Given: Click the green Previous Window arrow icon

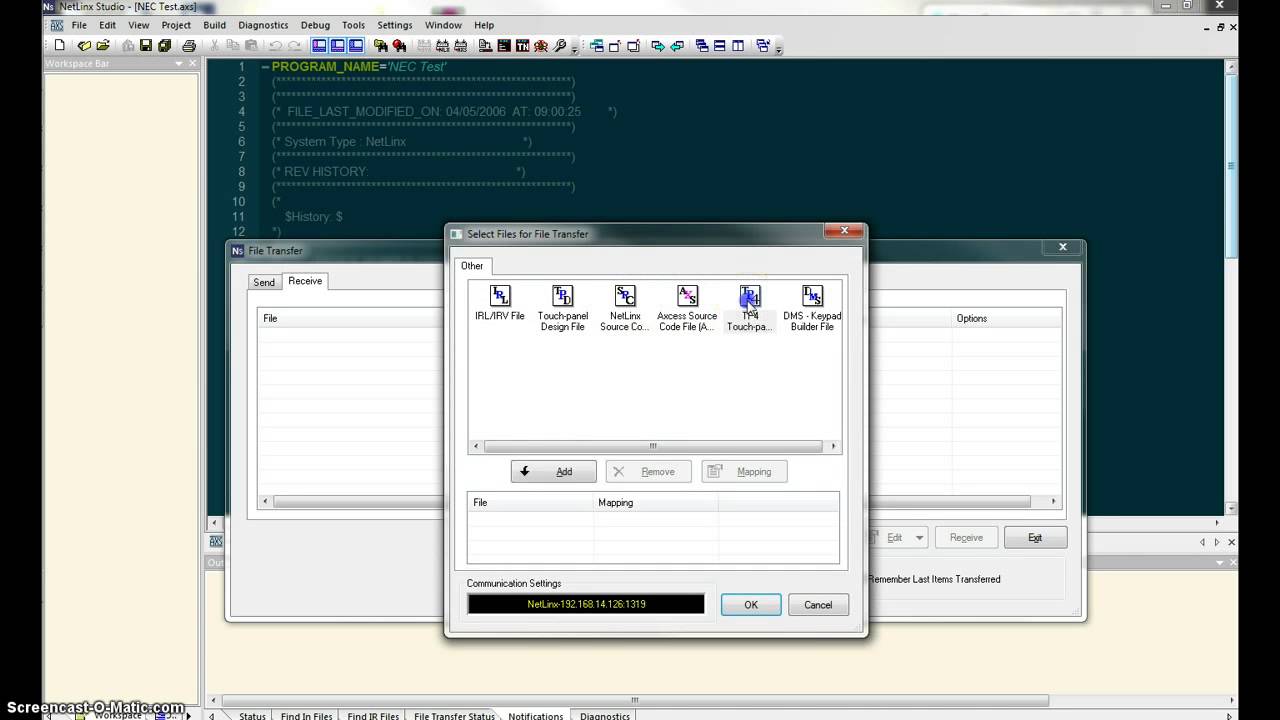Looking at the screenshot, I should [x=677, y=45].
